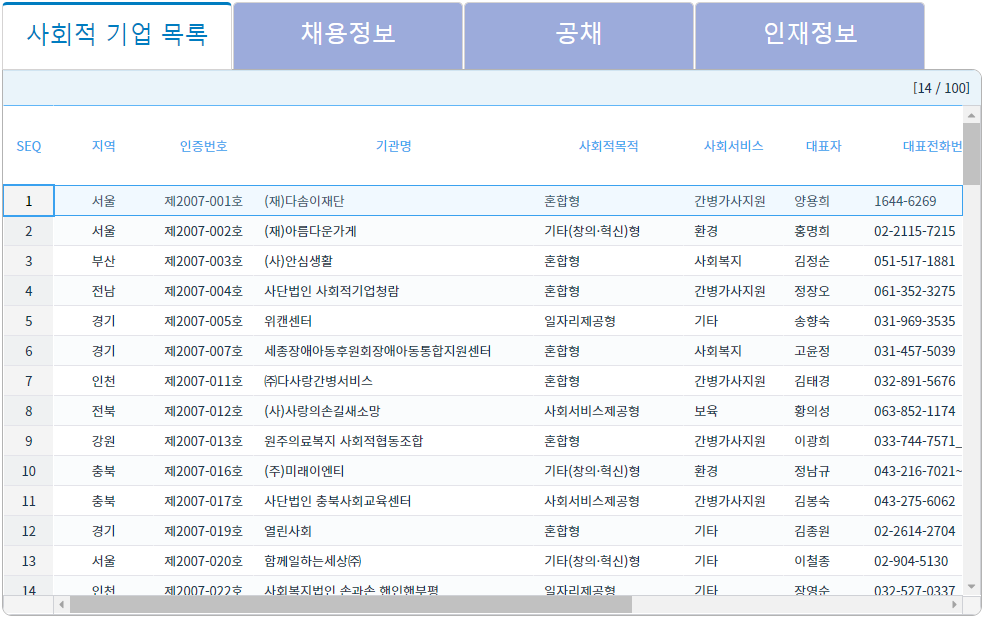The image size is (984, 618).
Task: Click the 인증번호 column header
Action: 204,146
